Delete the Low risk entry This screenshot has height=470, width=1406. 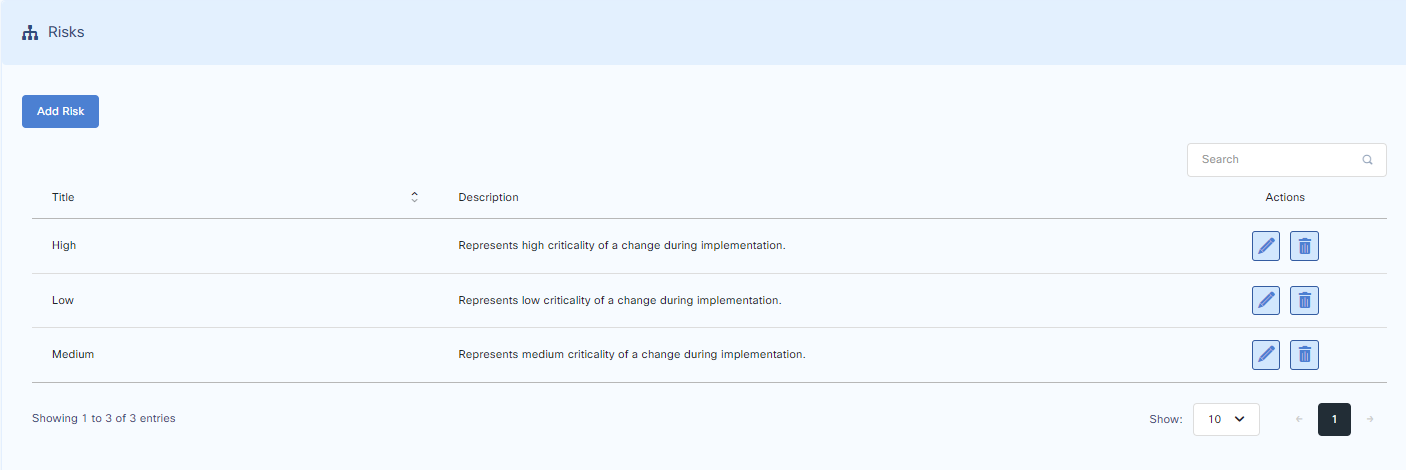(x=1304, y=300)
